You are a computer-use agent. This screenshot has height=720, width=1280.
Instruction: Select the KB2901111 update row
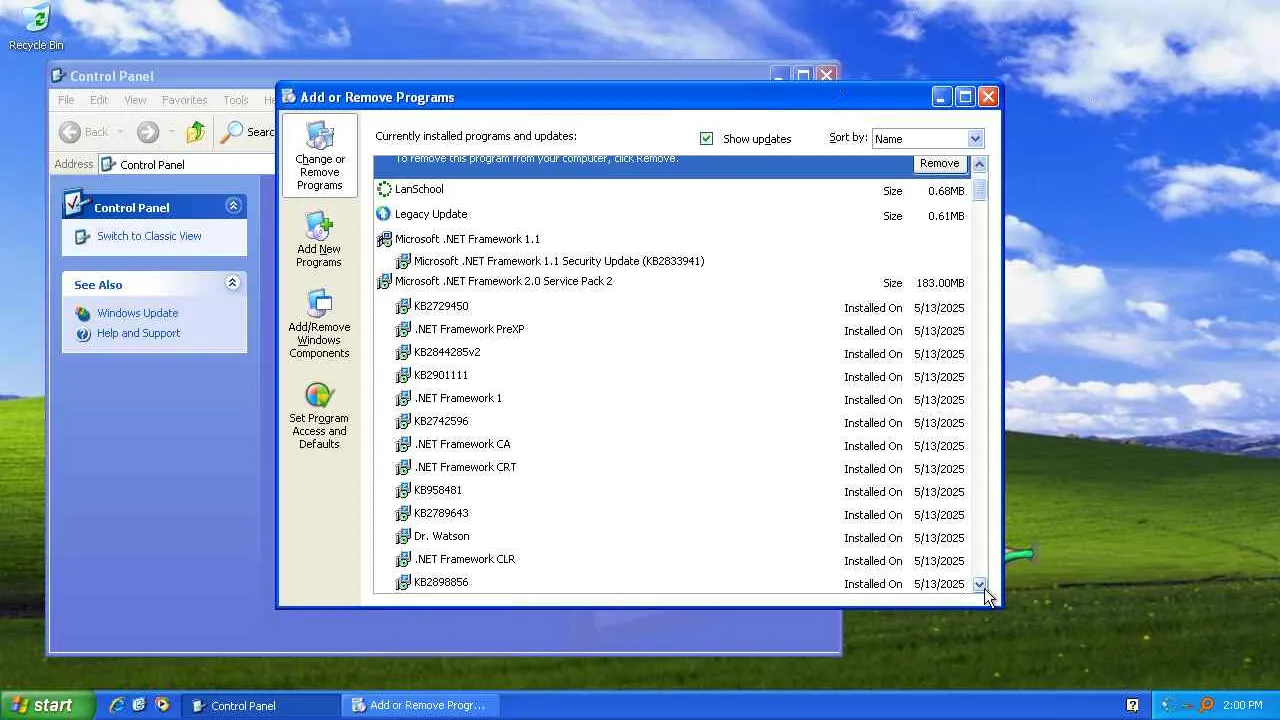[x=672, y=376]
